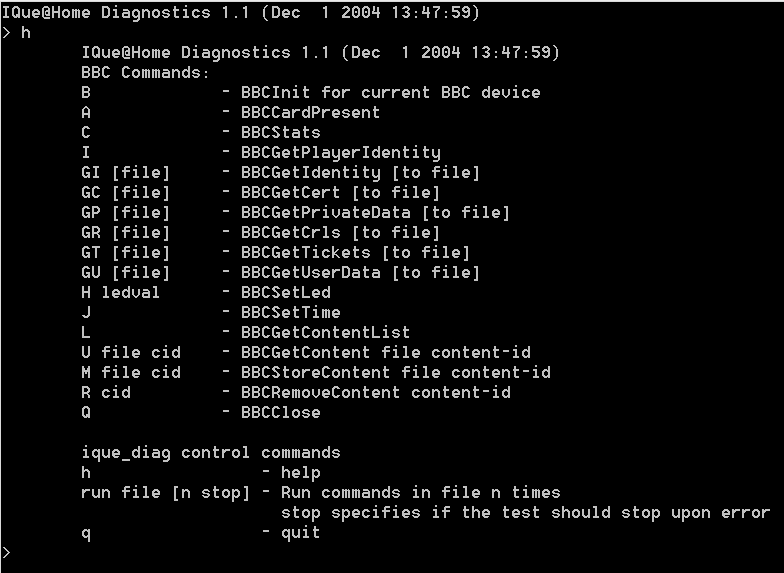The width and height of the screenshot is (784, 573).
Task: Click the BBCGetCrls [to file] description
Action: (x=340, y=232)
